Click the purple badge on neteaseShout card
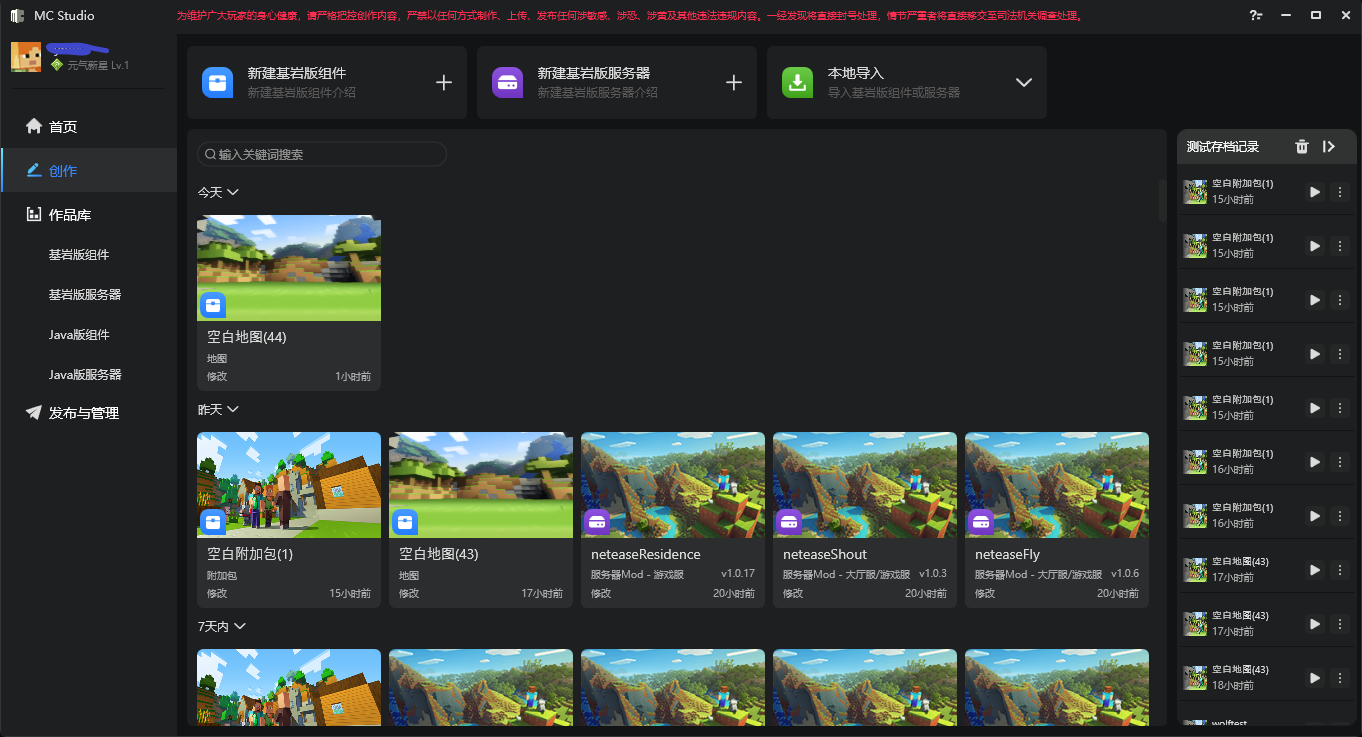Image resolution: width=1362 pixels, height=737 pixels. 789,522
